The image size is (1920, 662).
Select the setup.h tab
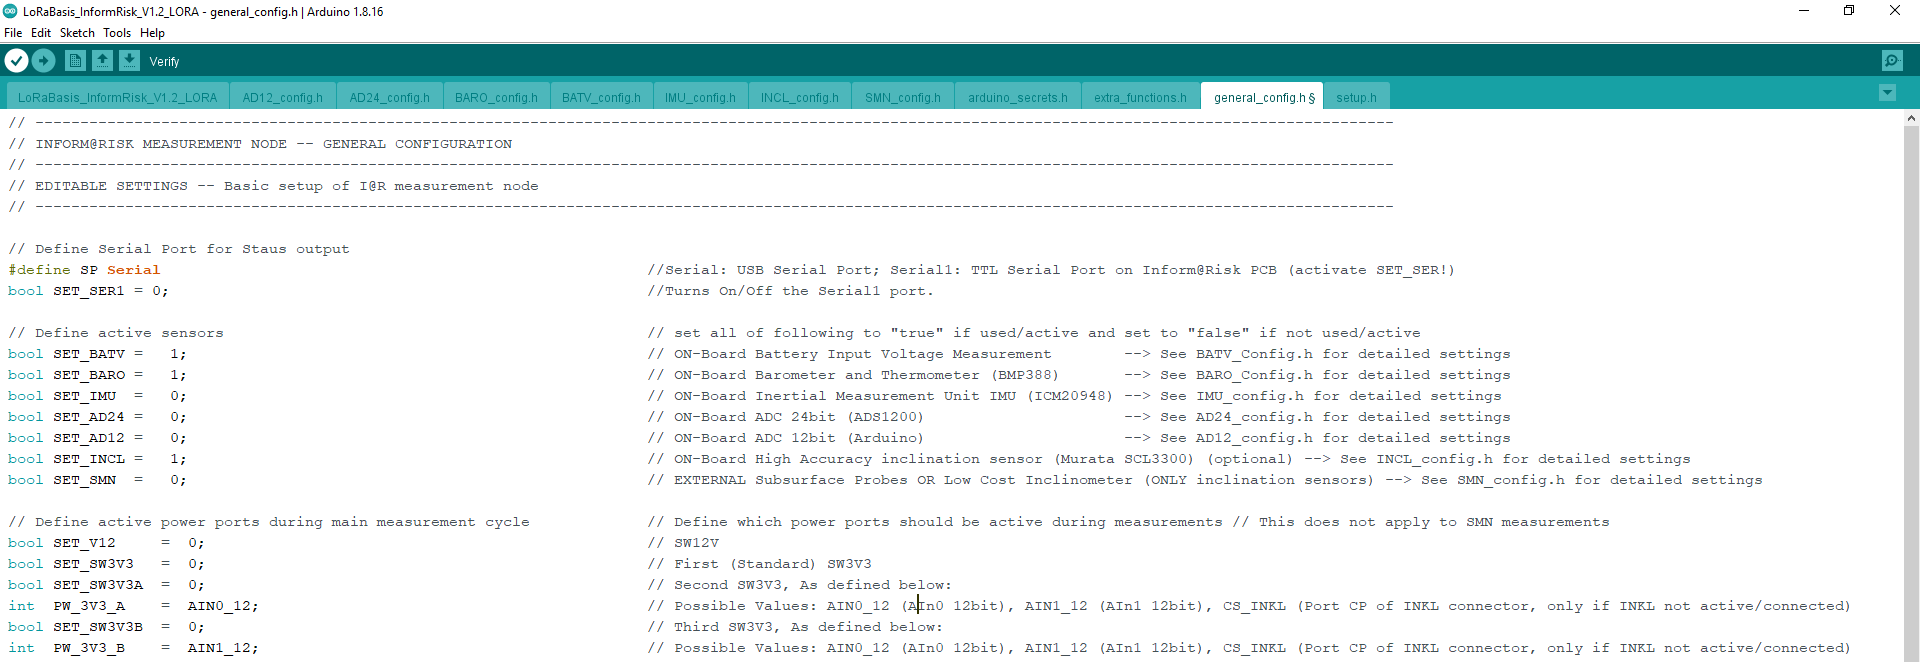pyautogui.click(x=1356, y=97)
